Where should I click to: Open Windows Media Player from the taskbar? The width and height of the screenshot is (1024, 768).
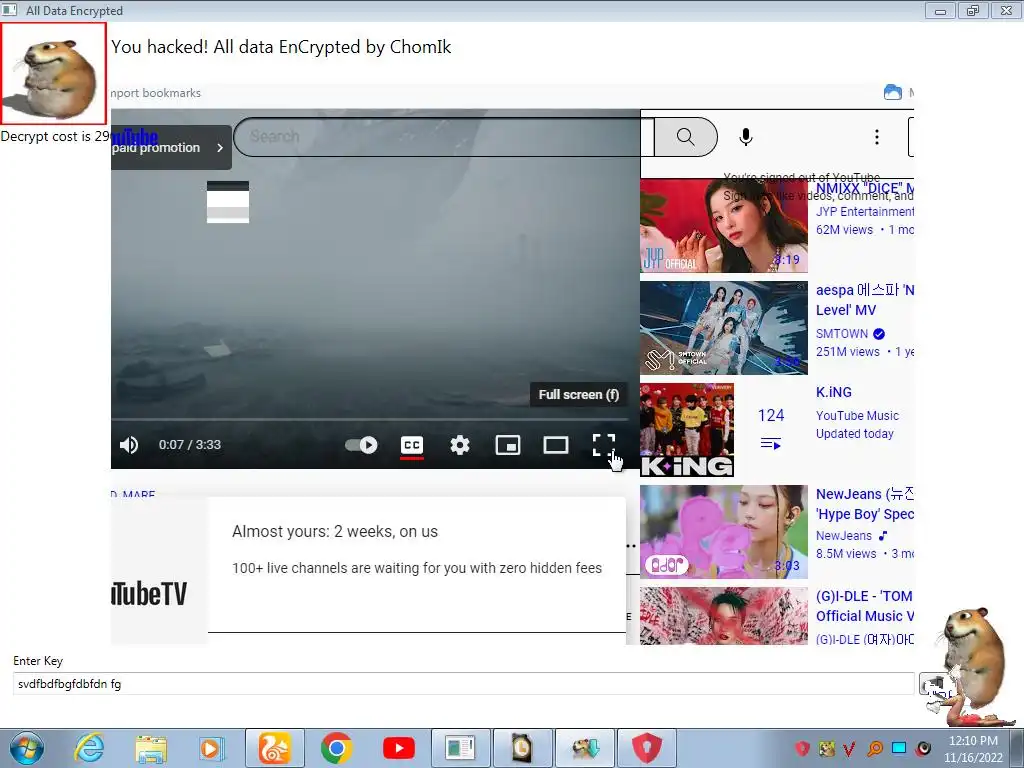point(211,748)
